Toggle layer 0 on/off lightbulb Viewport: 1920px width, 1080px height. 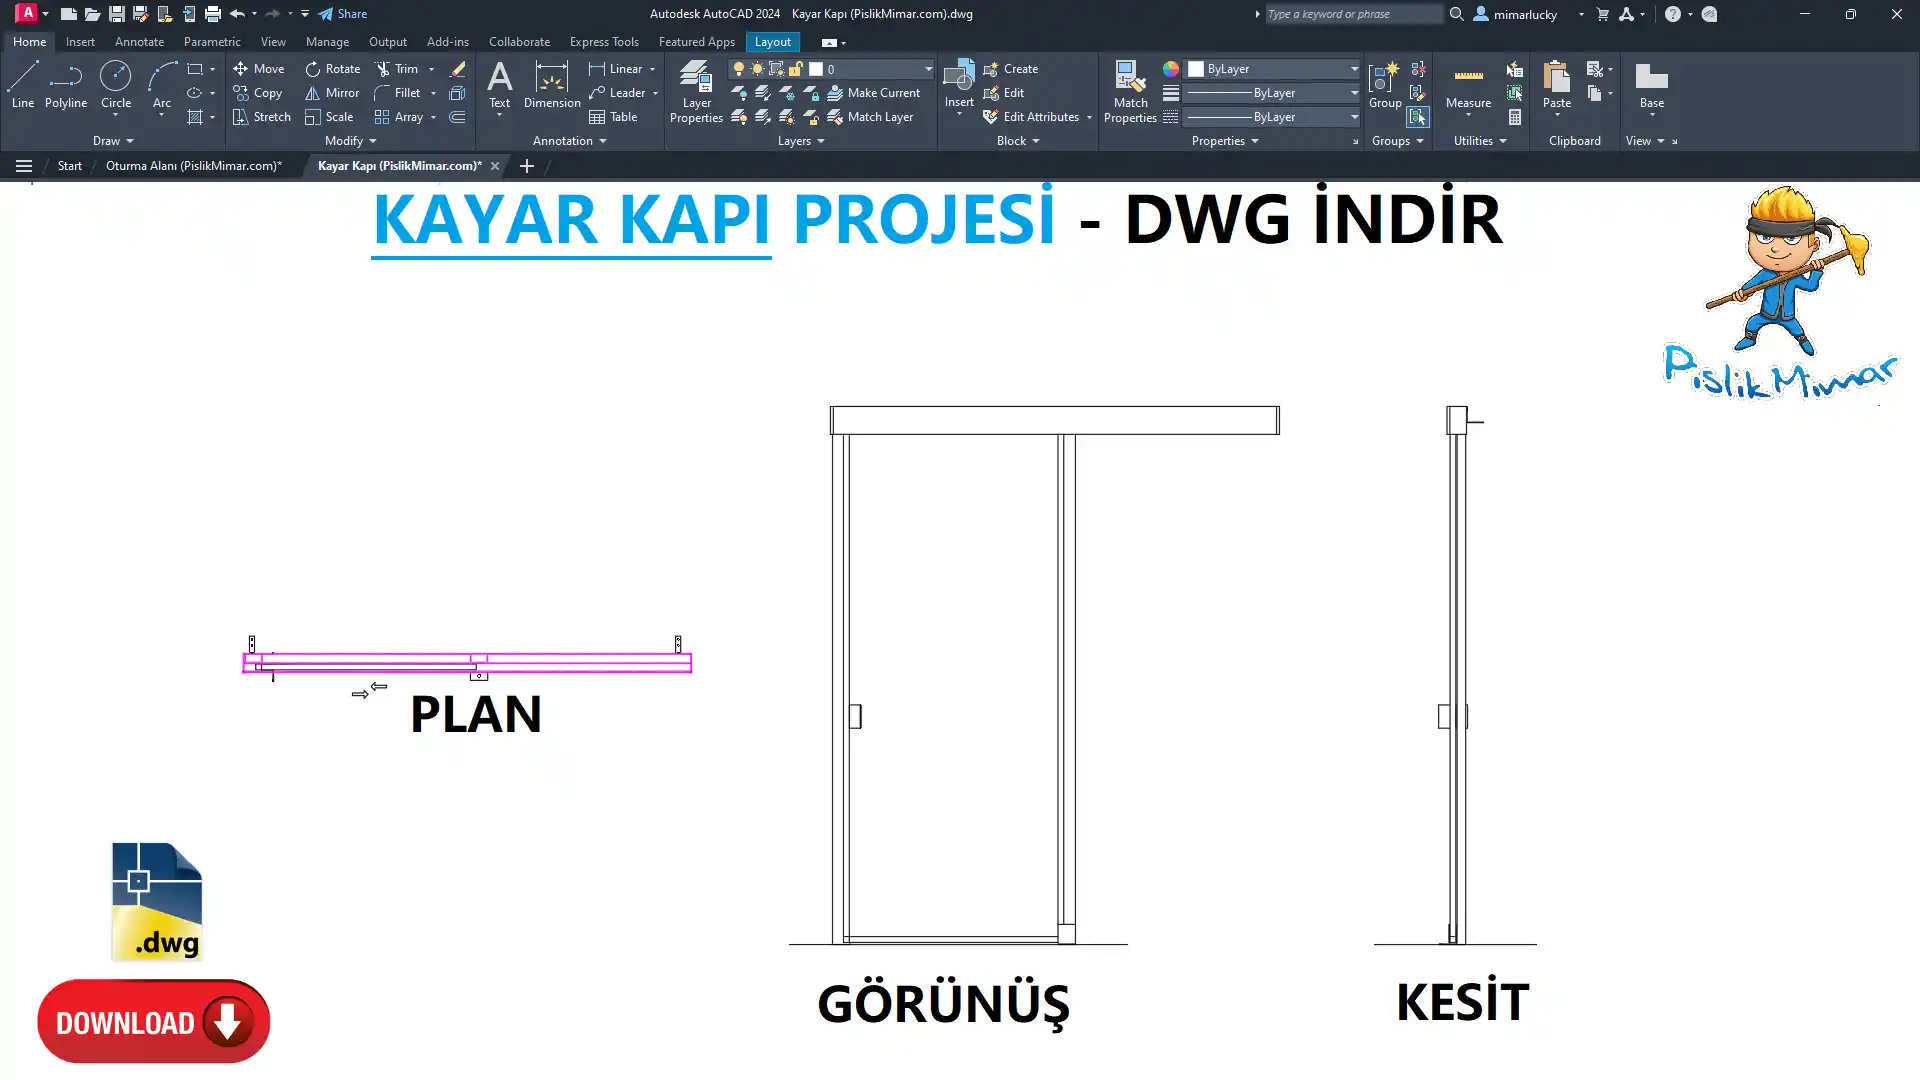738,69
